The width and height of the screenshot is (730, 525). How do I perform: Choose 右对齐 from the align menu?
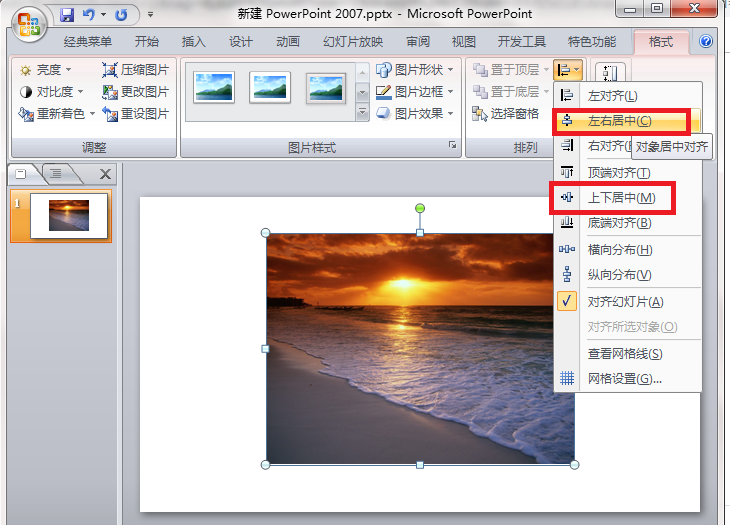click(x=594, y=146)
